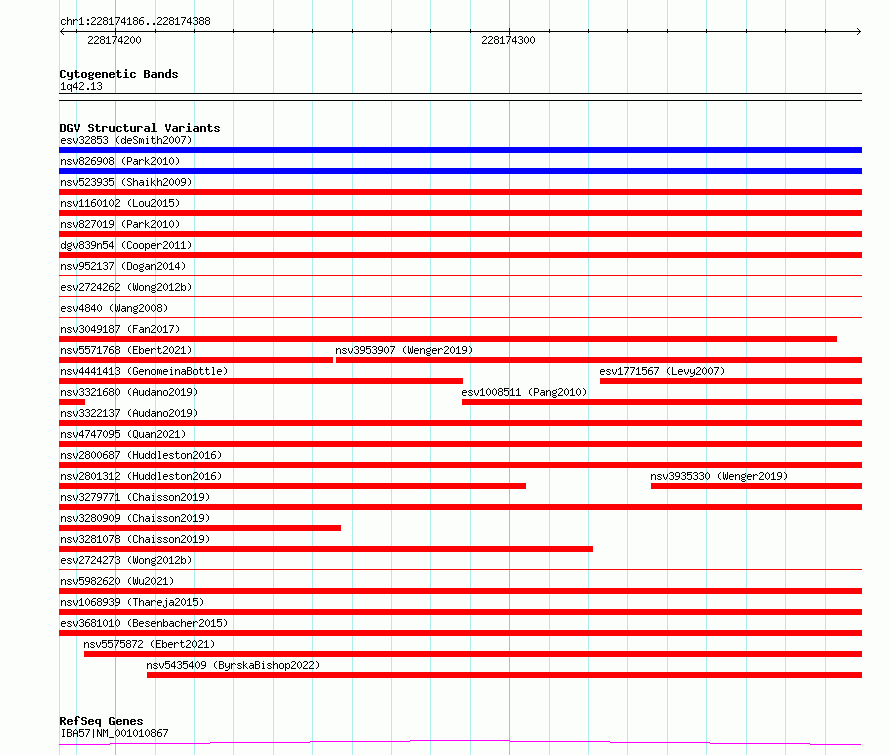Click the DGV Structural Variants track title
Viewport: 890px width, 755px height.
coord(140,128)
